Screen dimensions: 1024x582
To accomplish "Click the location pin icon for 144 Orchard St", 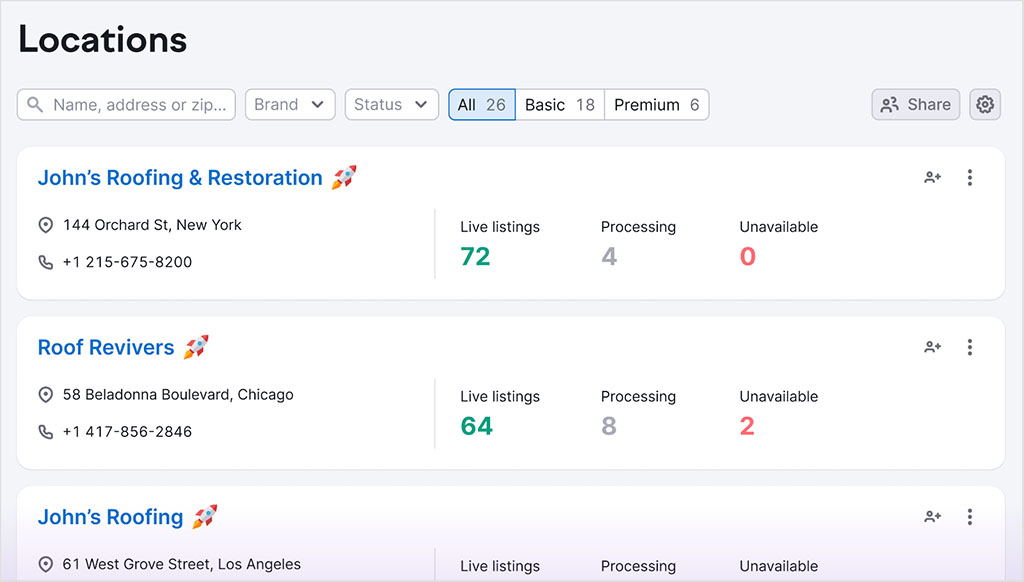I will click(x=45, y=225).
